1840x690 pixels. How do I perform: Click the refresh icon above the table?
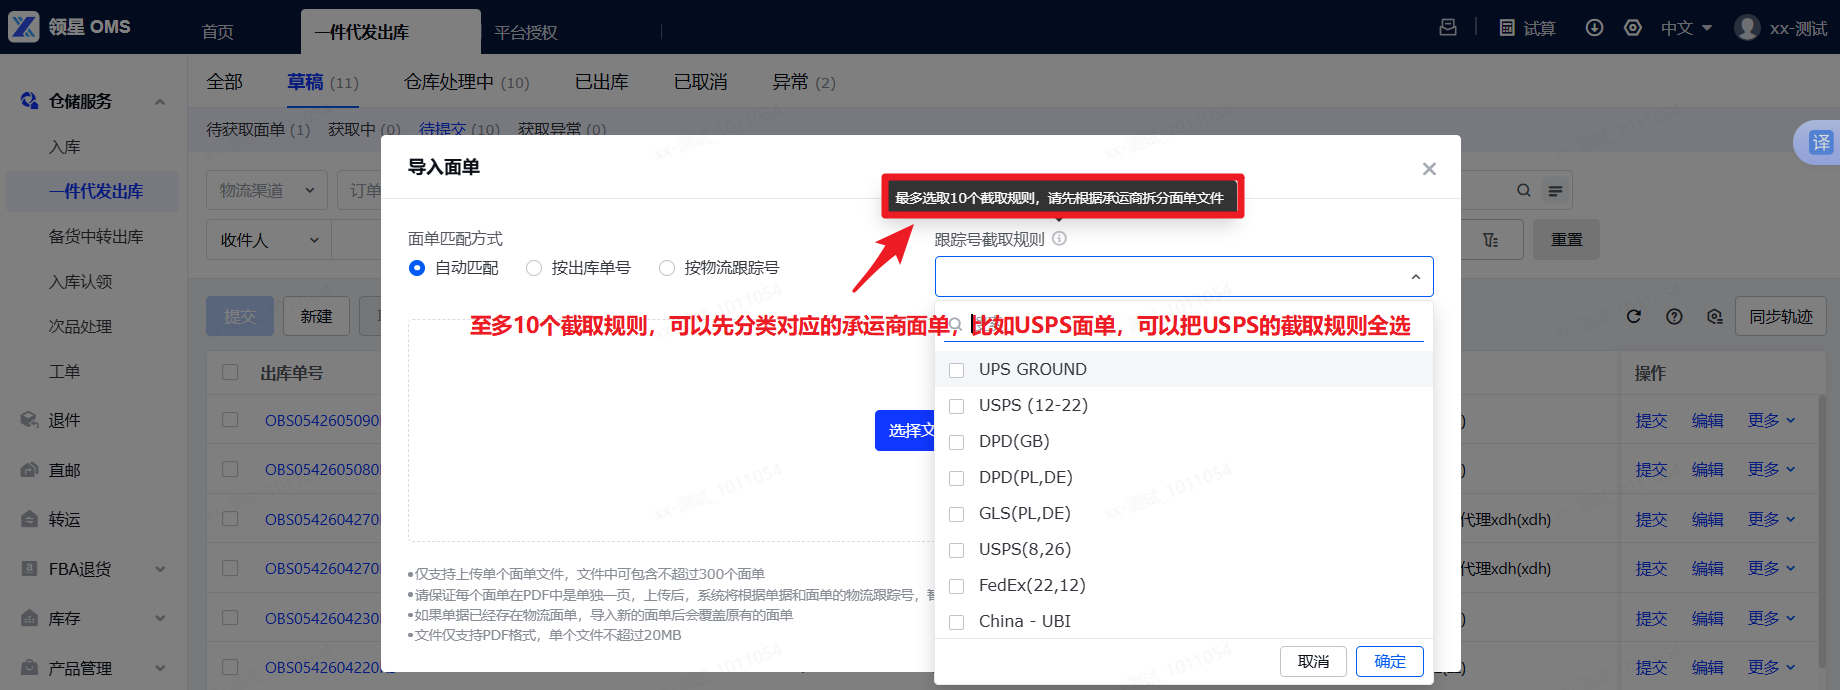(1634, 317)
